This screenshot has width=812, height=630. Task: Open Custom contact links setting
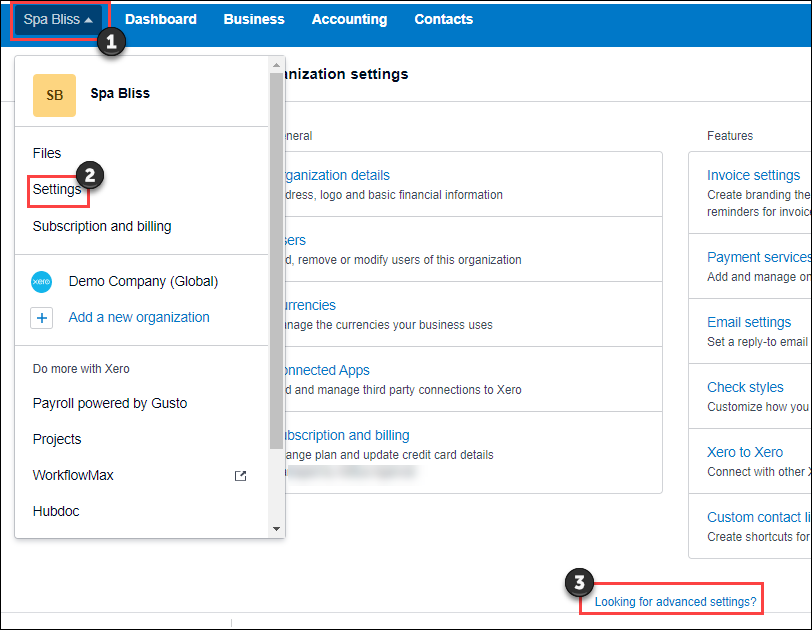coord(759,517)
